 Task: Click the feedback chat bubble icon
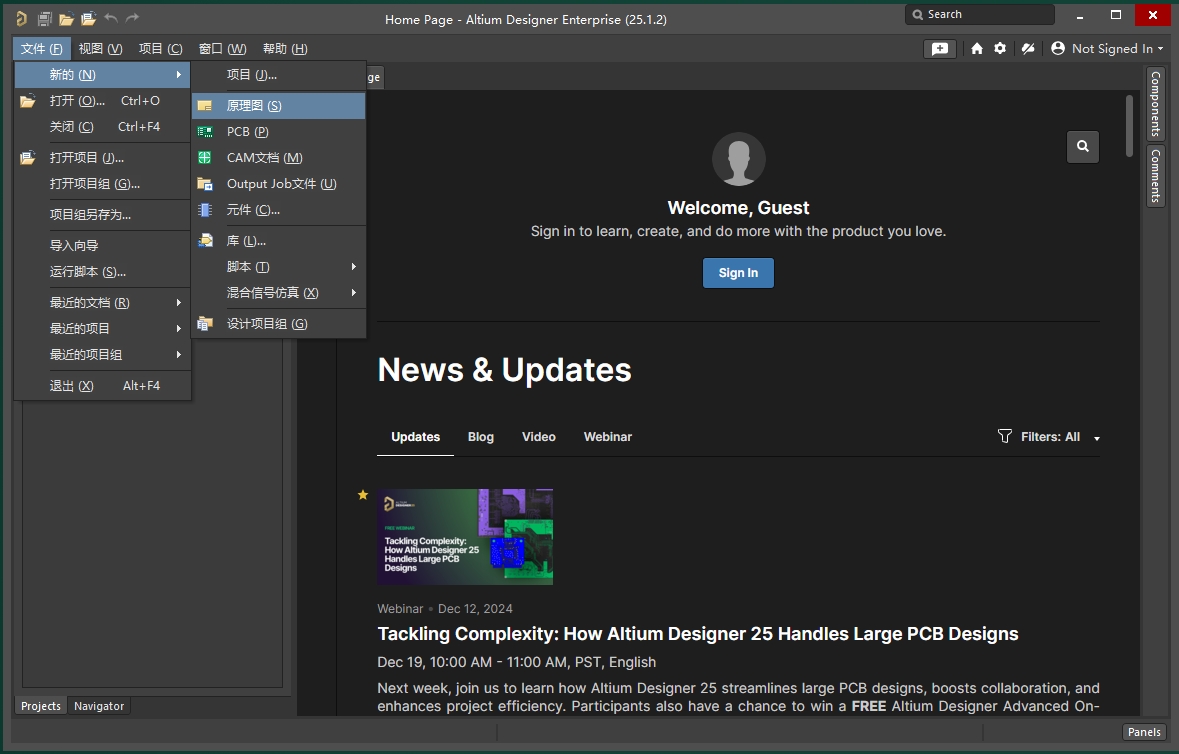coord(940,49)
